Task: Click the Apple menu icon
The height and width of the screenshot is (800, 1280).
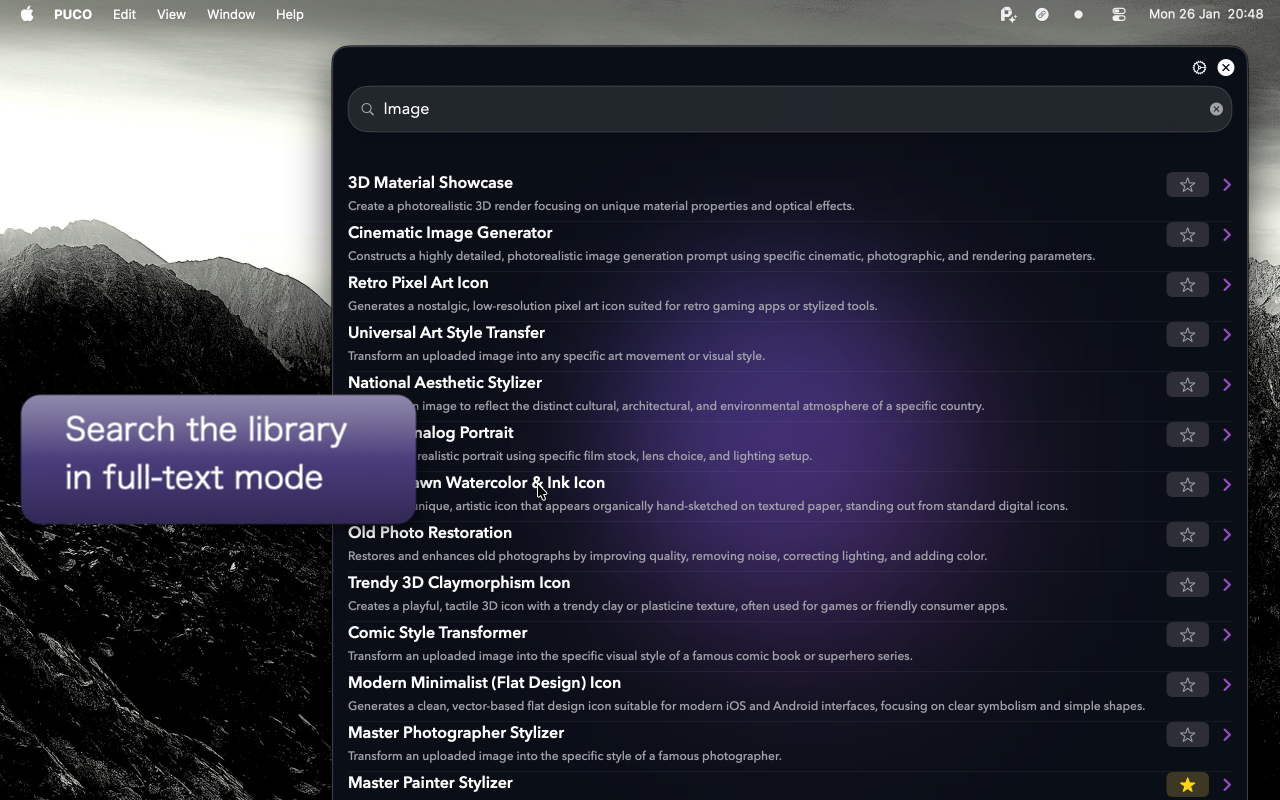Action: [x=27, y=14]
